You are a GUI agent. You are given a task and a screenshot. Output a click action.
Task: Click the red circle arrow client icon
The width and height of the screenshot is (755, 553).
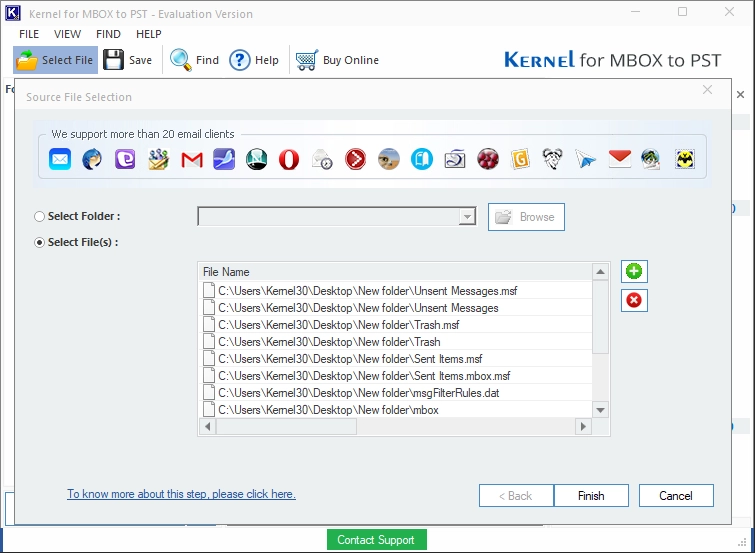(355, 159)
